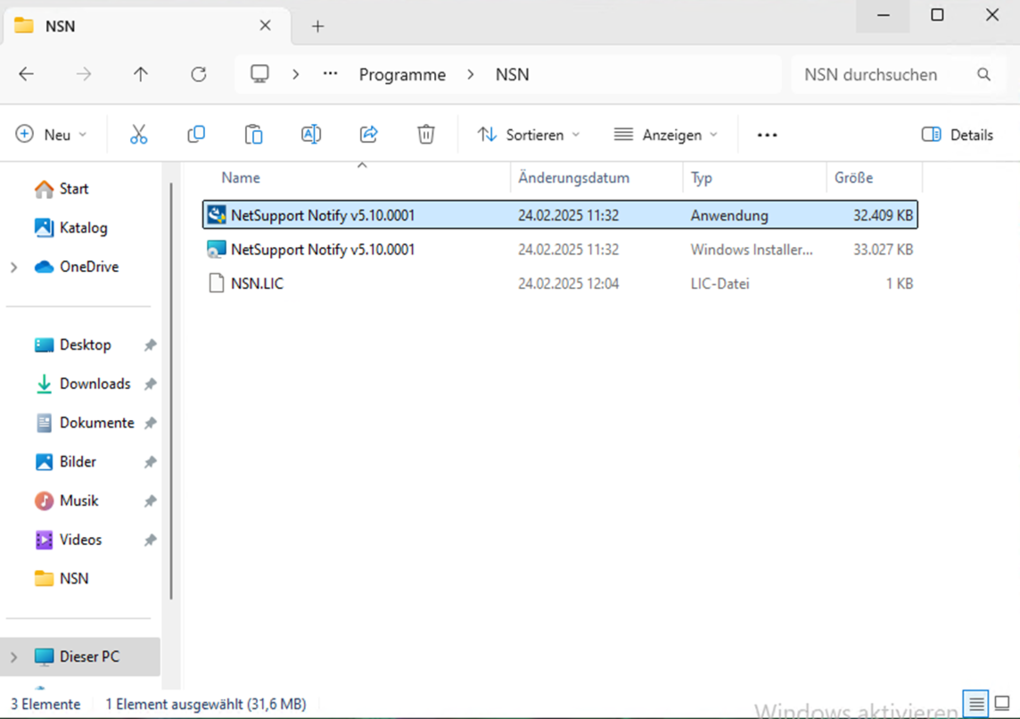Click Programme in the breadcrumb path
The width and height of the screenshot is (1020, 719).
402,74
